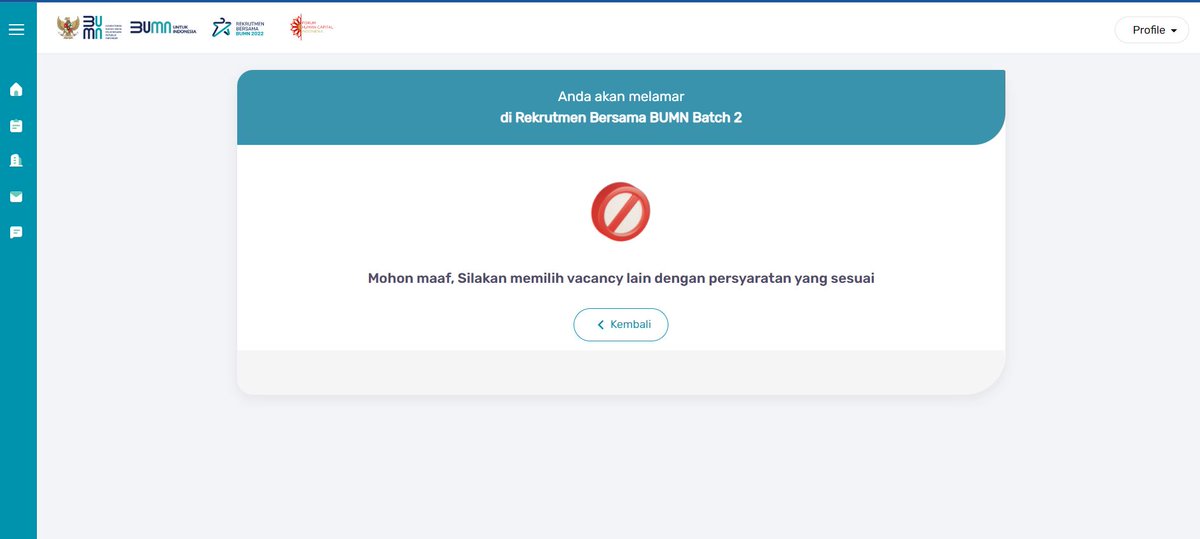
Task: Select 'di Rekrutmen Bersama BUMN Batch 2' text
Action: 621,118
